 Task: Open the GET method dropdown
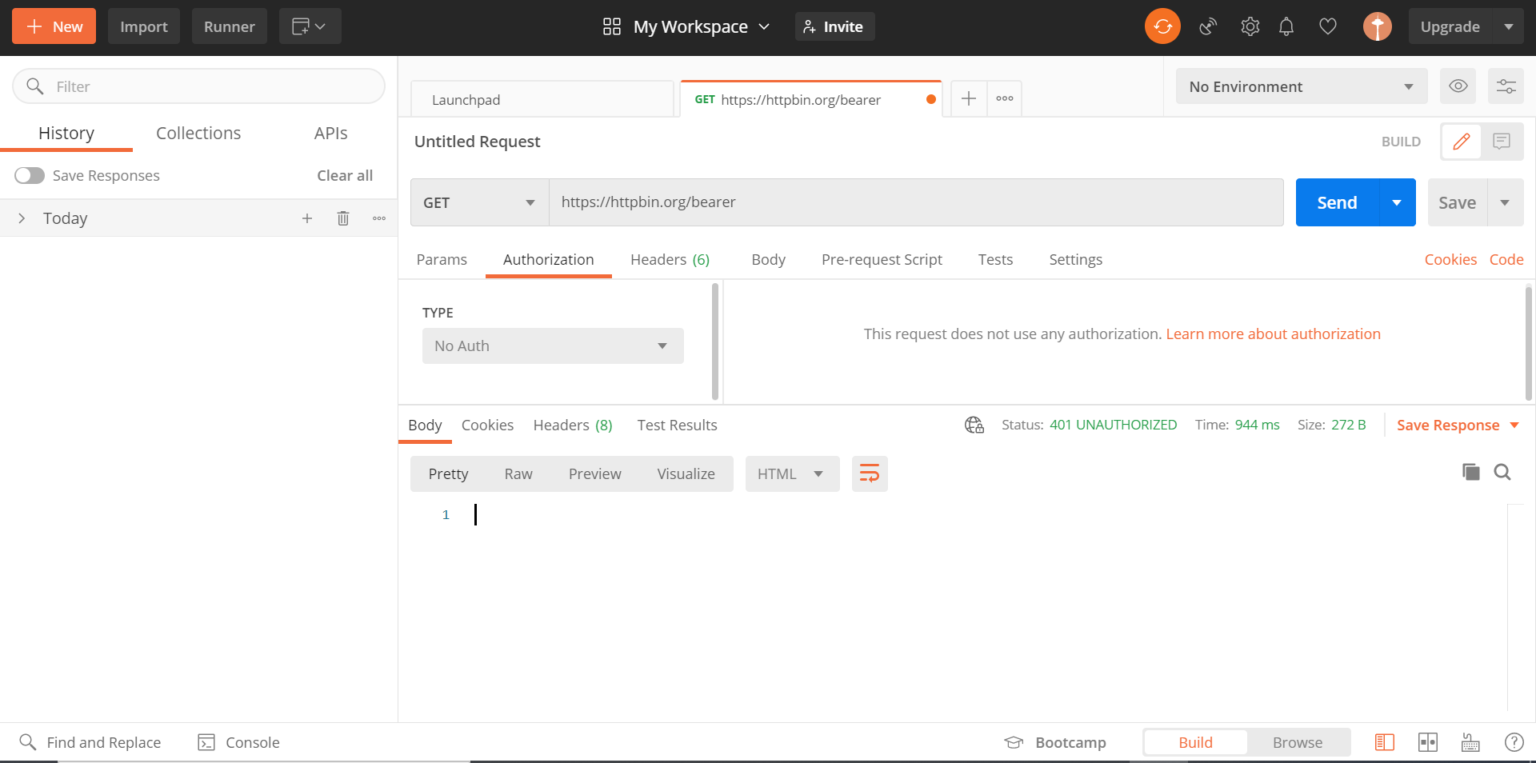point(478,202)
